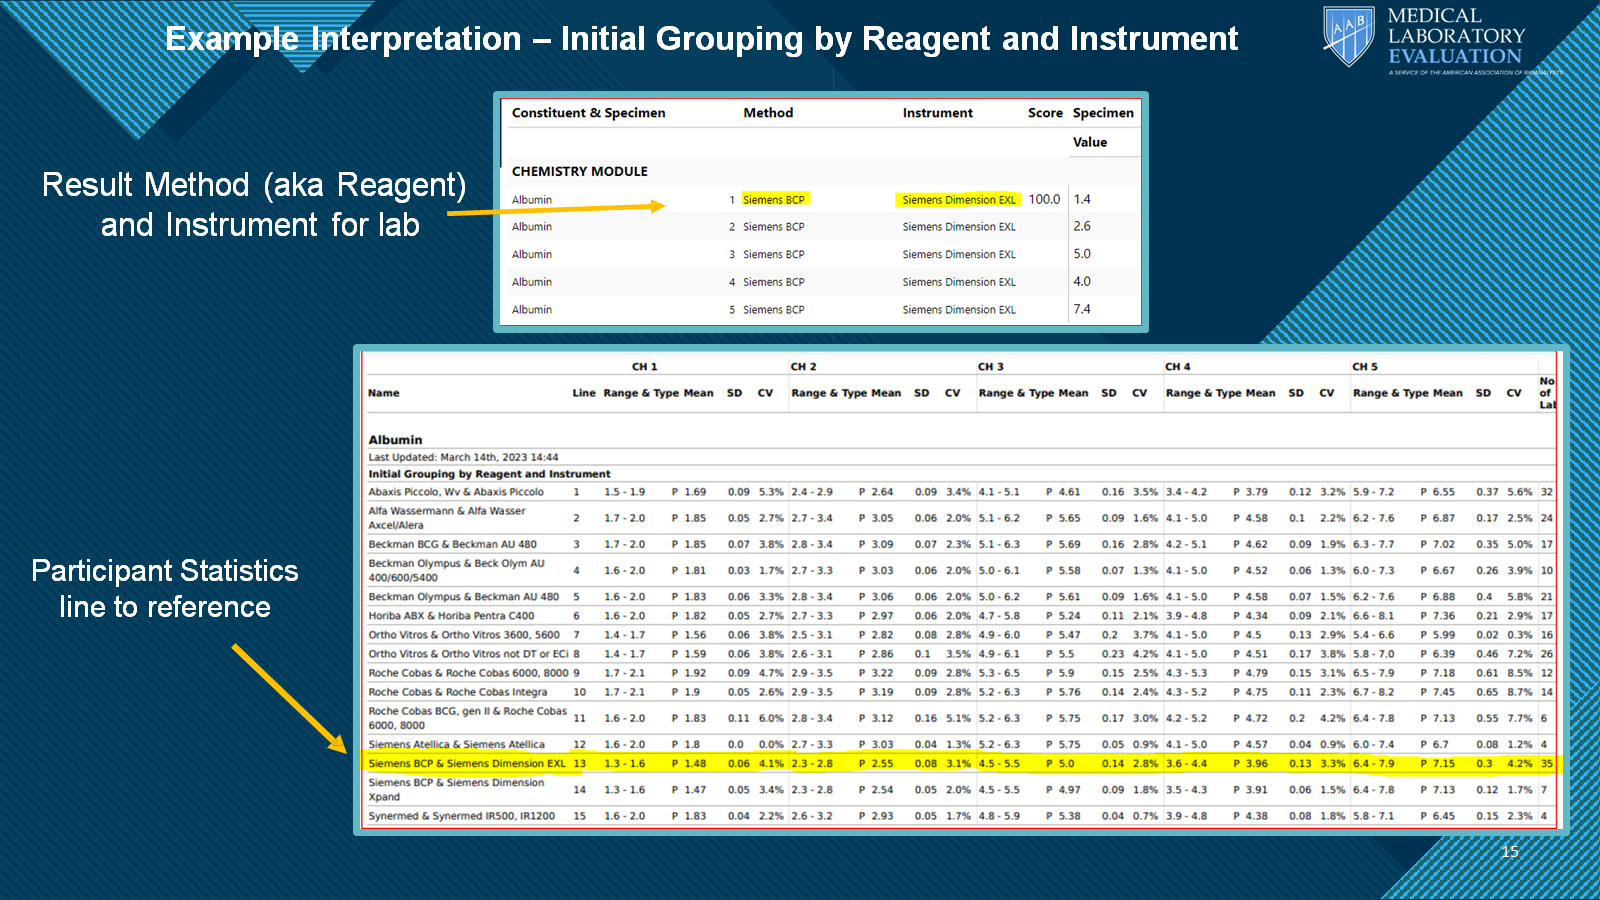Select the Roche Cobas Integra row
Screen dimensions: 1600x900
(x=457, y=692)
